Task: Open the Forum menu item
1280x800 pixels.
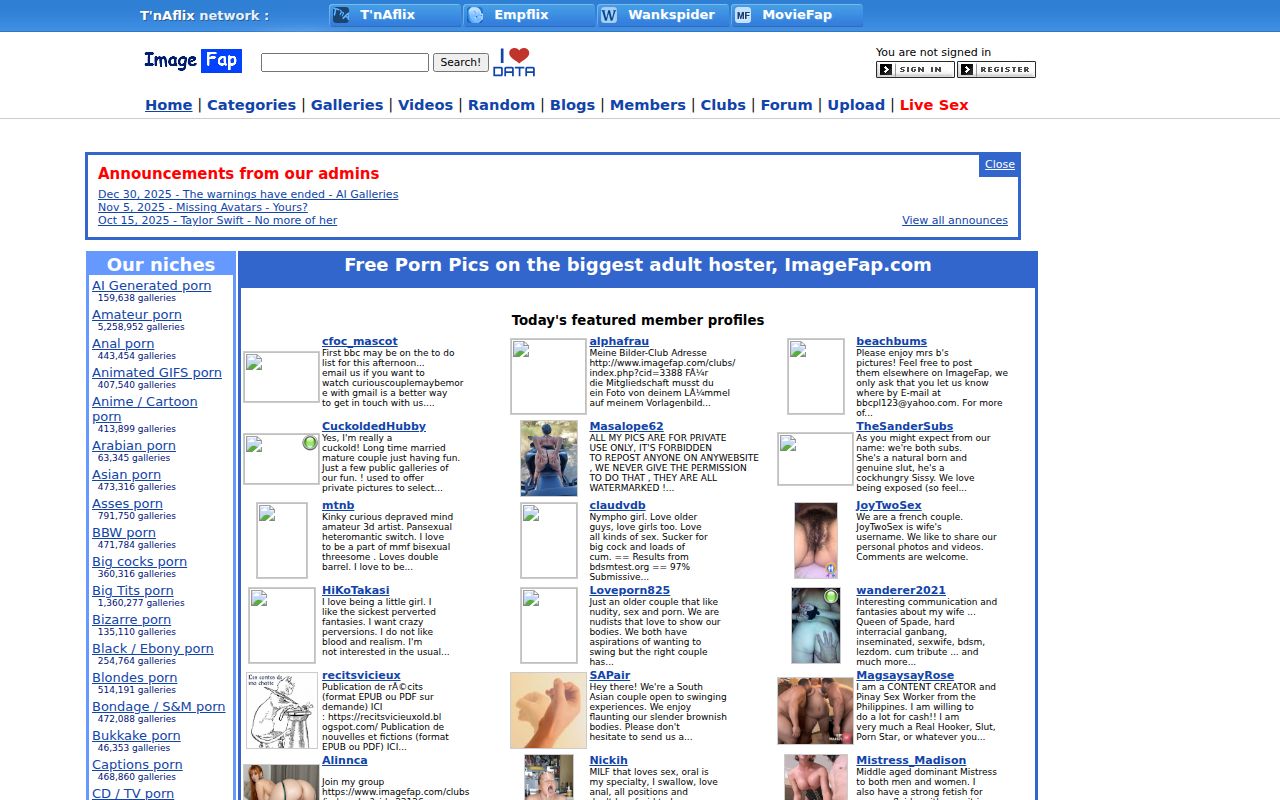Action: (x=786, y=105)
